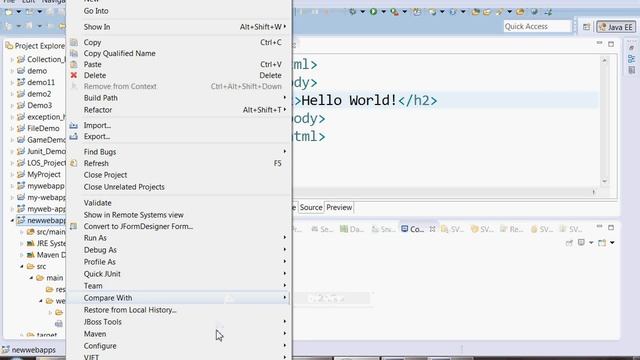Click the Export icon in menu
Viewport: 640px width, 360px height.
click(x=73, y=136)
